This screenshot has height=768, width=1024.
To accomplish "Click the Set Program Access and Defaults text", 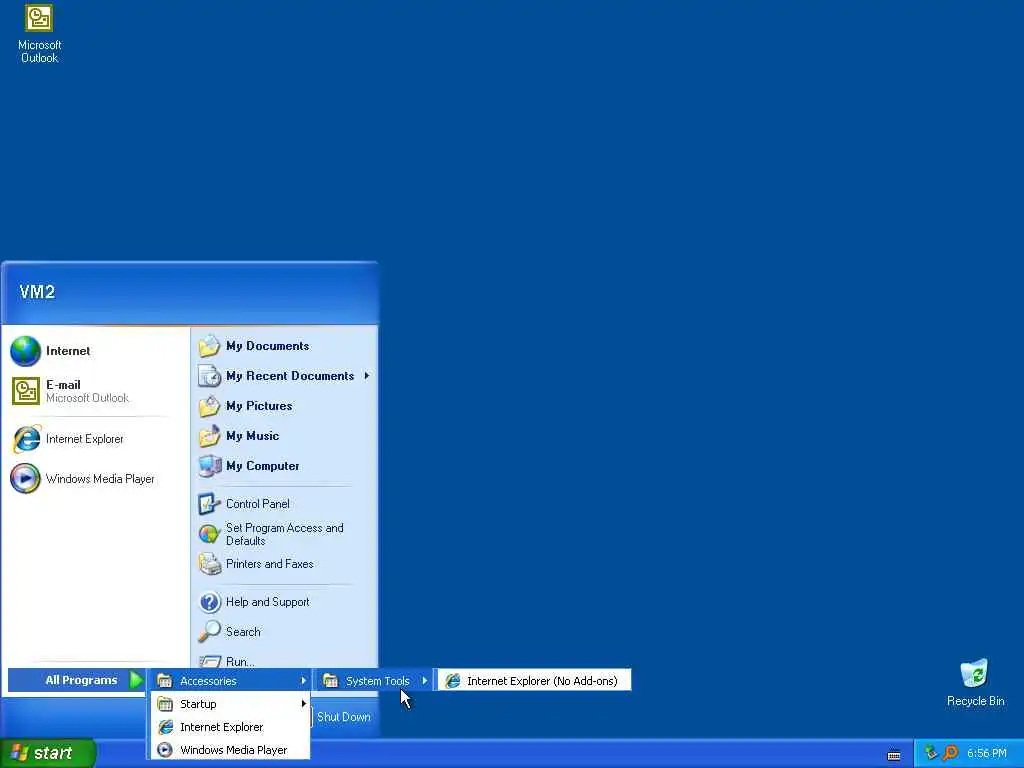I will 284,534.
